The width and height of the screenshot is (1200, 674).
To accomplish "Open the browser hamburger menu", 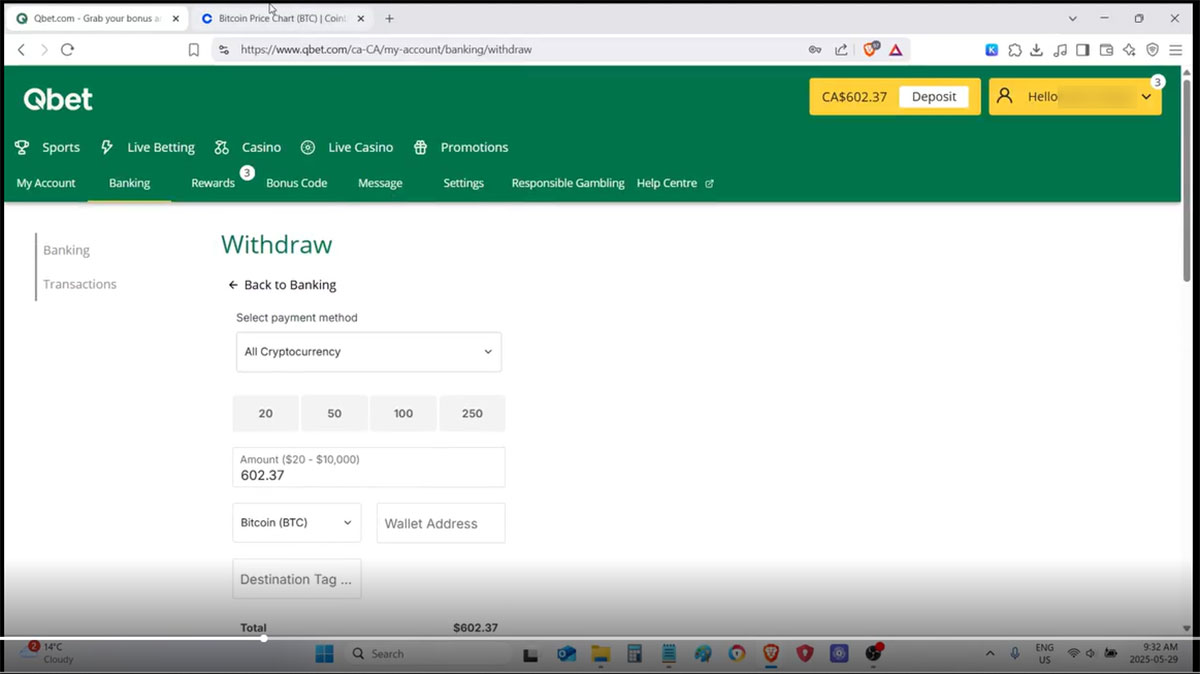I will click(1175, 49).
